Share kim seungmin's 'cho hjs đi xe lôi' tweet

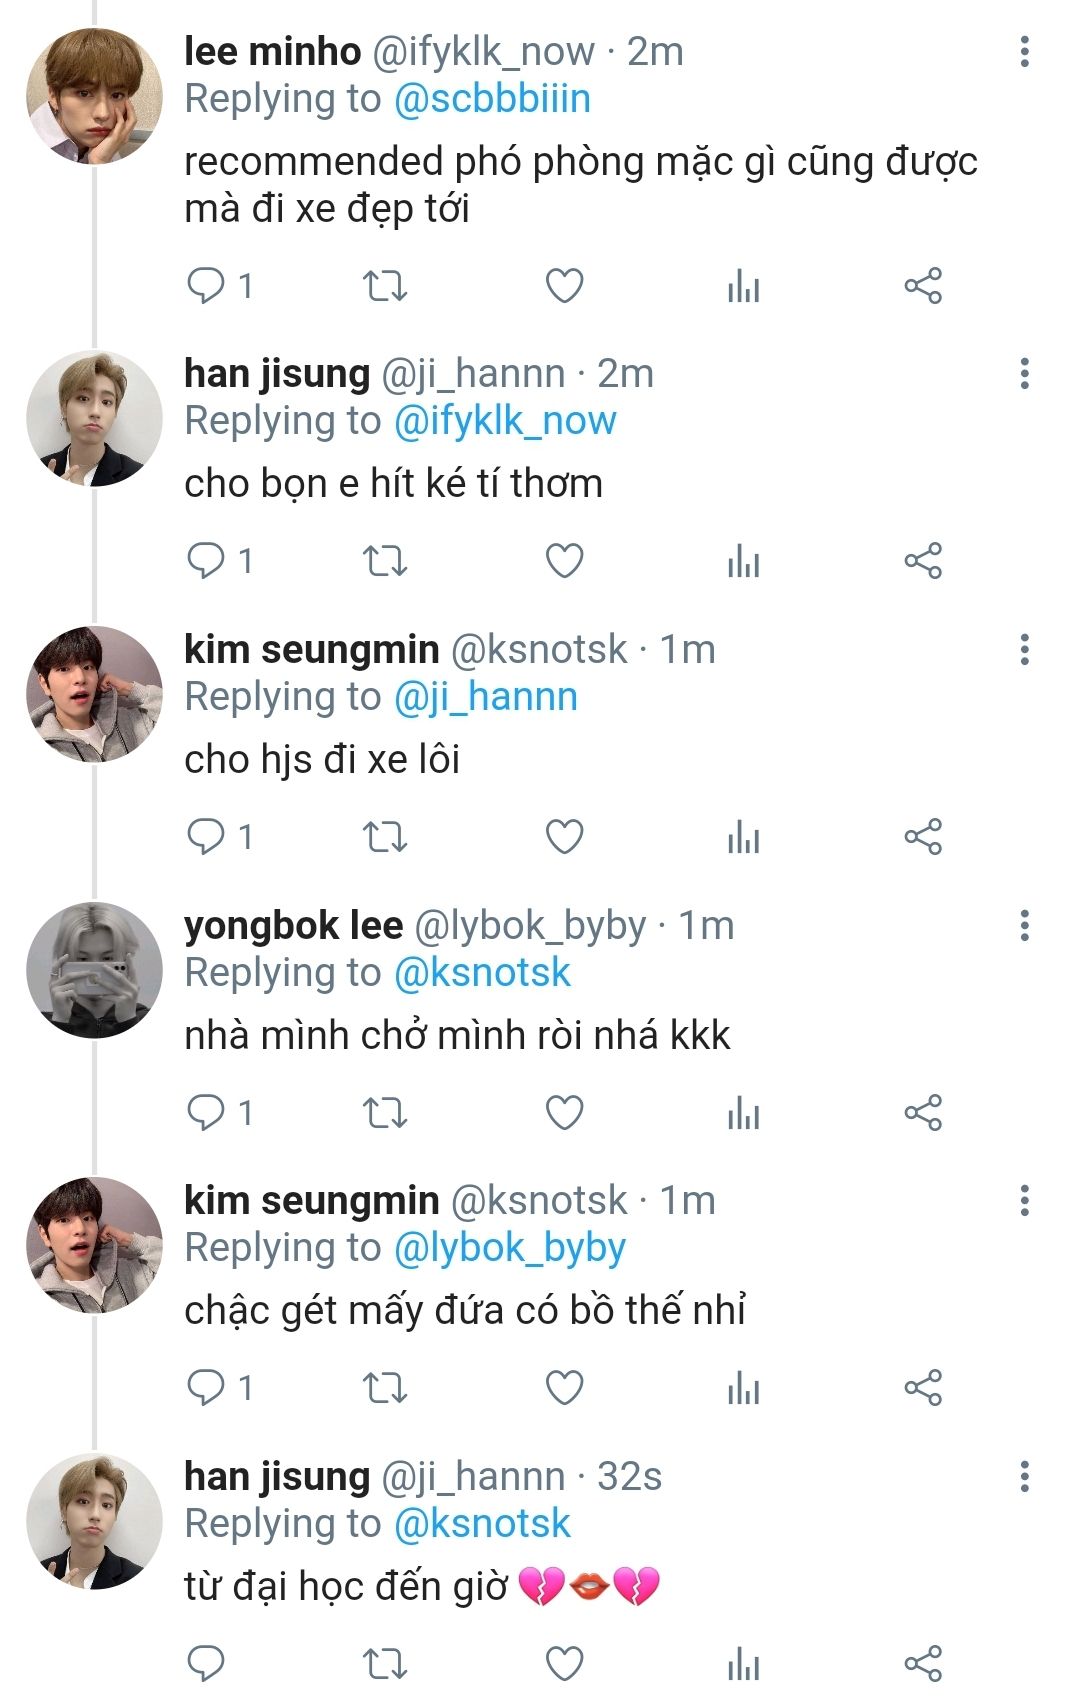click(x=923, y=837)
